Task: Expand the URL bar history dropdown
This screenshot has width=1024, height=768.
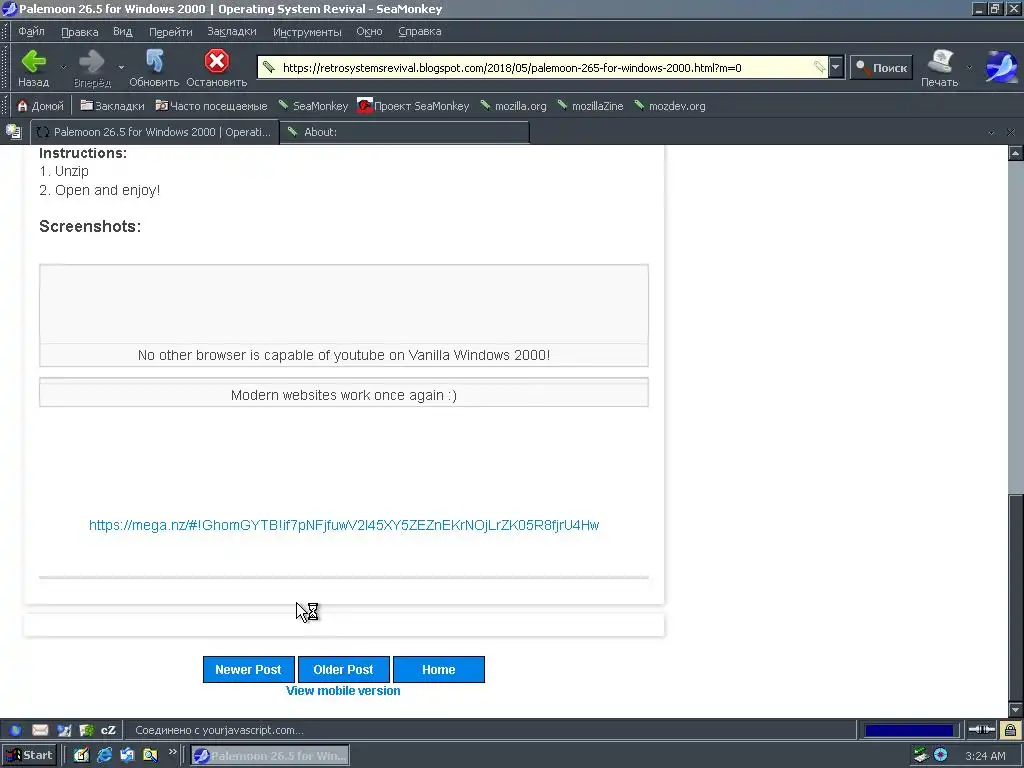Action: [x=836, y=67]
